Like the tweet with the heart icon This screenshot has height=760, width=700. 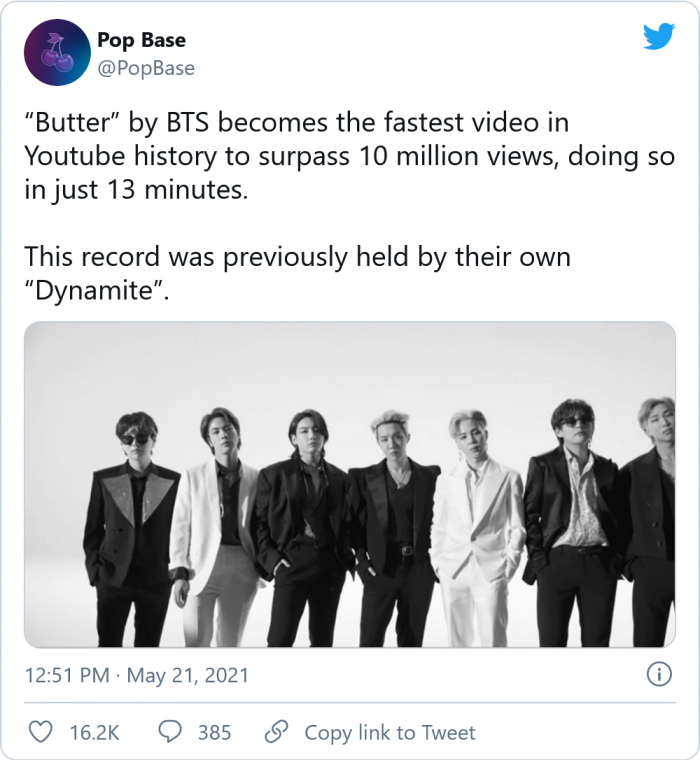point(41,732)
